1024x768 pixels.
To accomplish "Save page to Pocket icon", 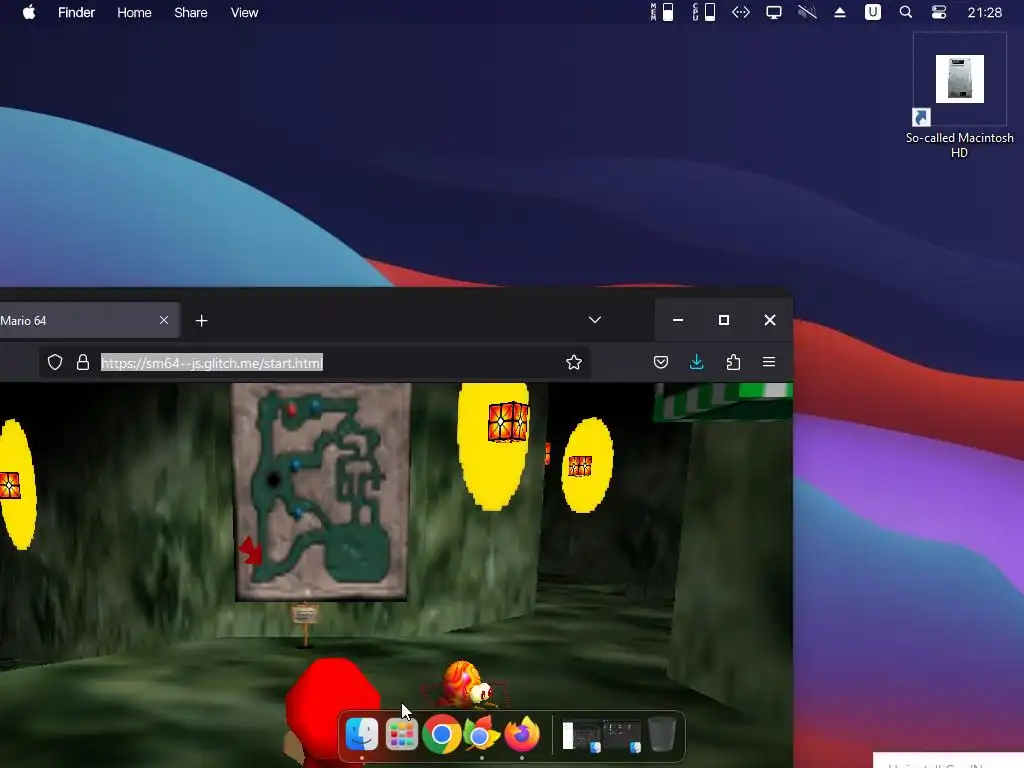I will [x=661, y=362].
